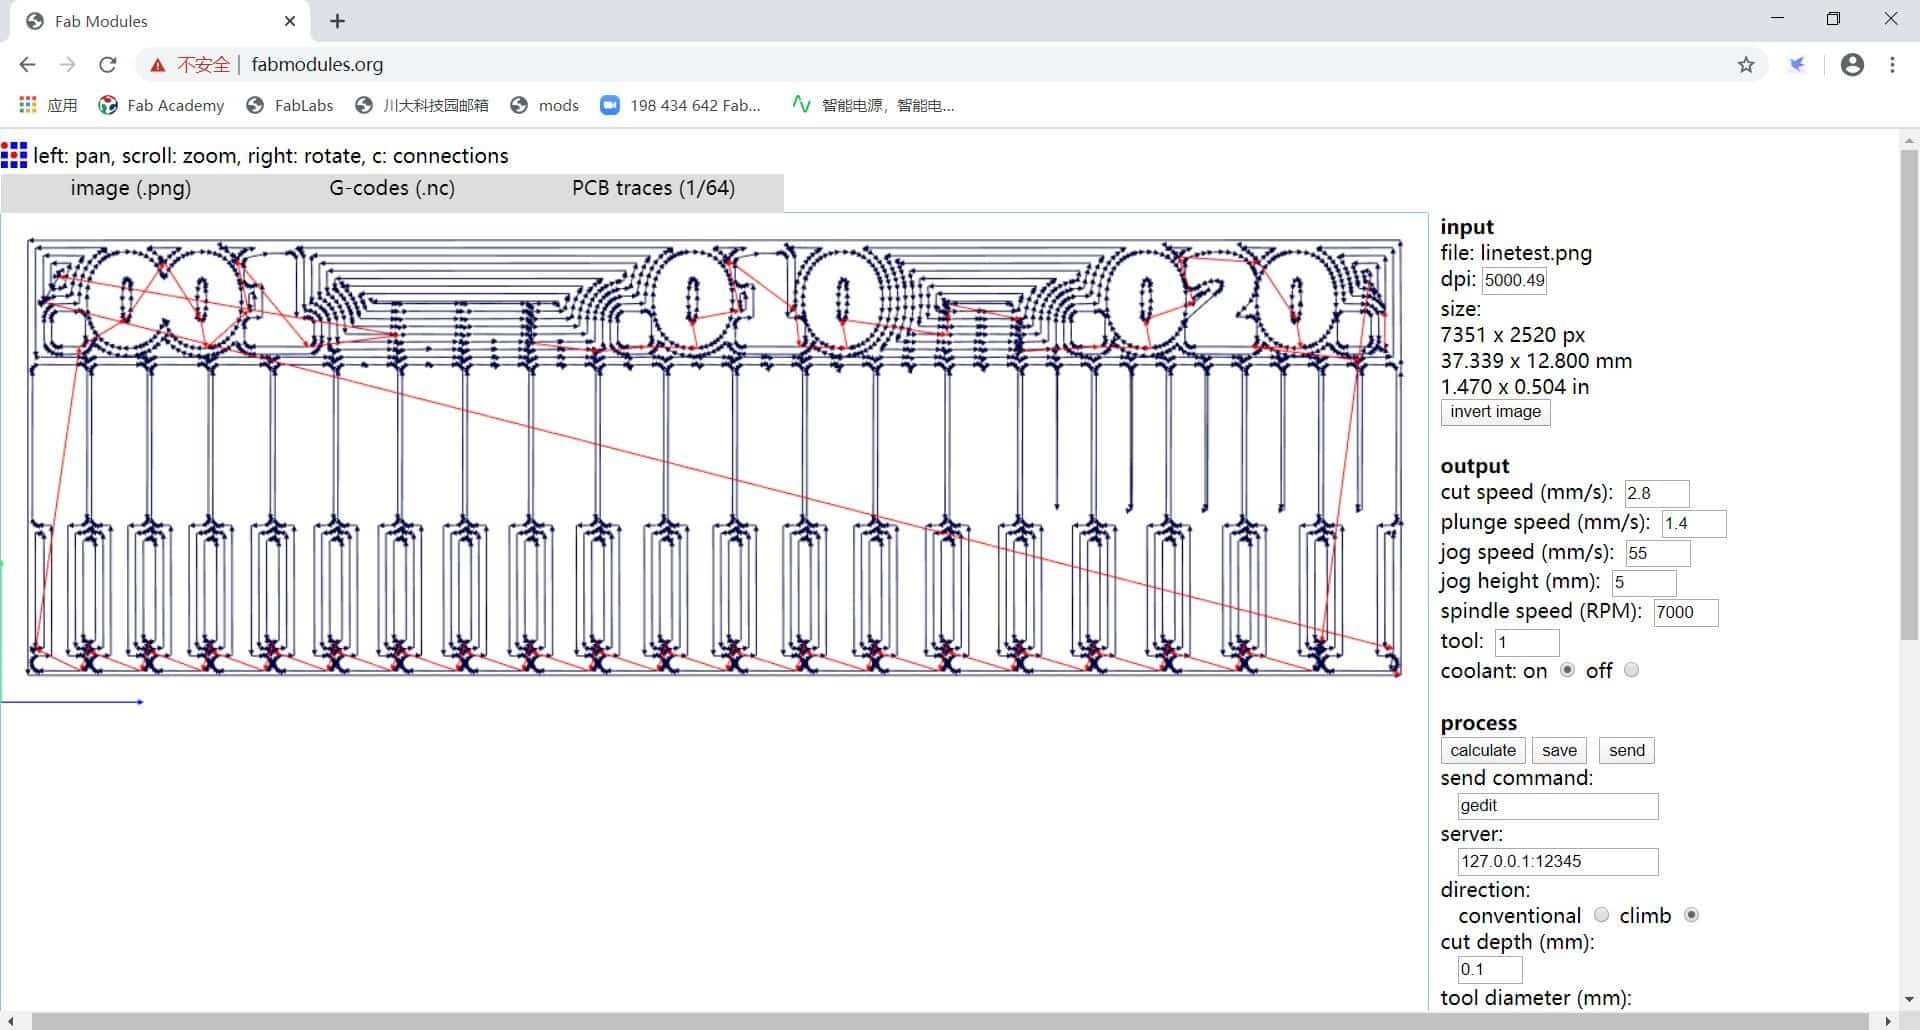Open the G-codes (.nc) output menu

point(392,189)
